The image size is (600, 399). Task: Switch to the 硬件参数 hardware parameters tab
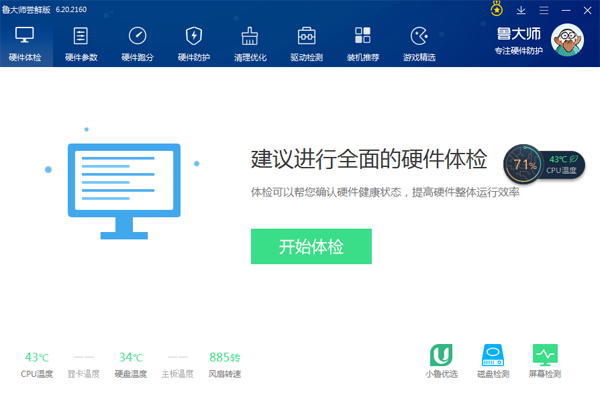point(81,44)
